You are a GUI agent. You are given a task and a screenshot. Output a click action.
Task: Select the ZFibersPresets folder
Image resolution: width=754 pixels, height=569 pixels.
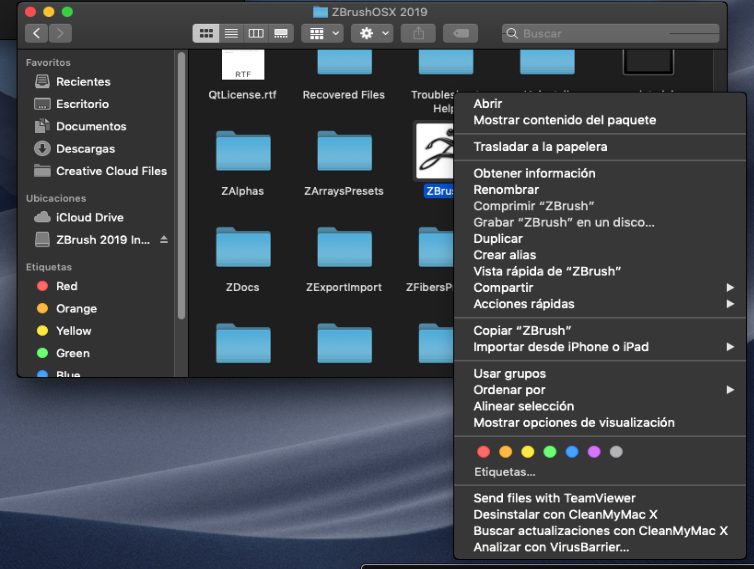click(x=430, y=259)
